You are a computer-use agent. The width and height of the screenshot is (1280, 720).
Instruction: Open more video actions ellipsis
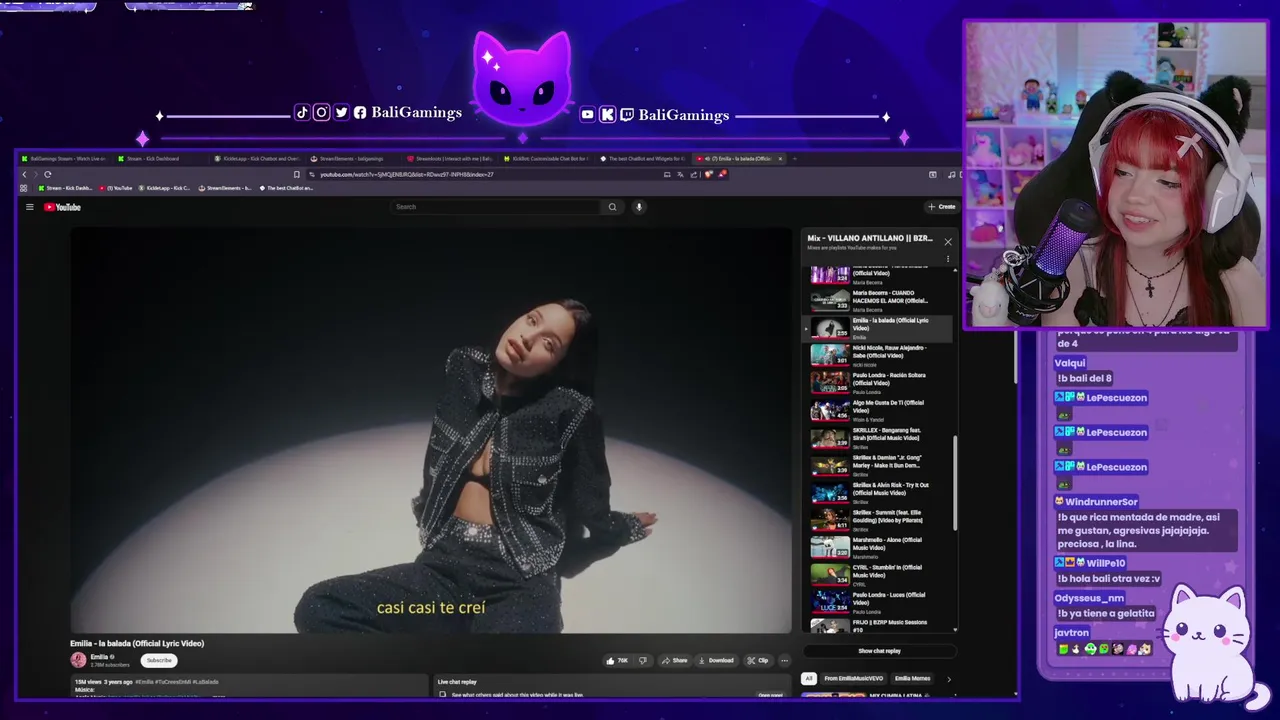click(785, 660)
